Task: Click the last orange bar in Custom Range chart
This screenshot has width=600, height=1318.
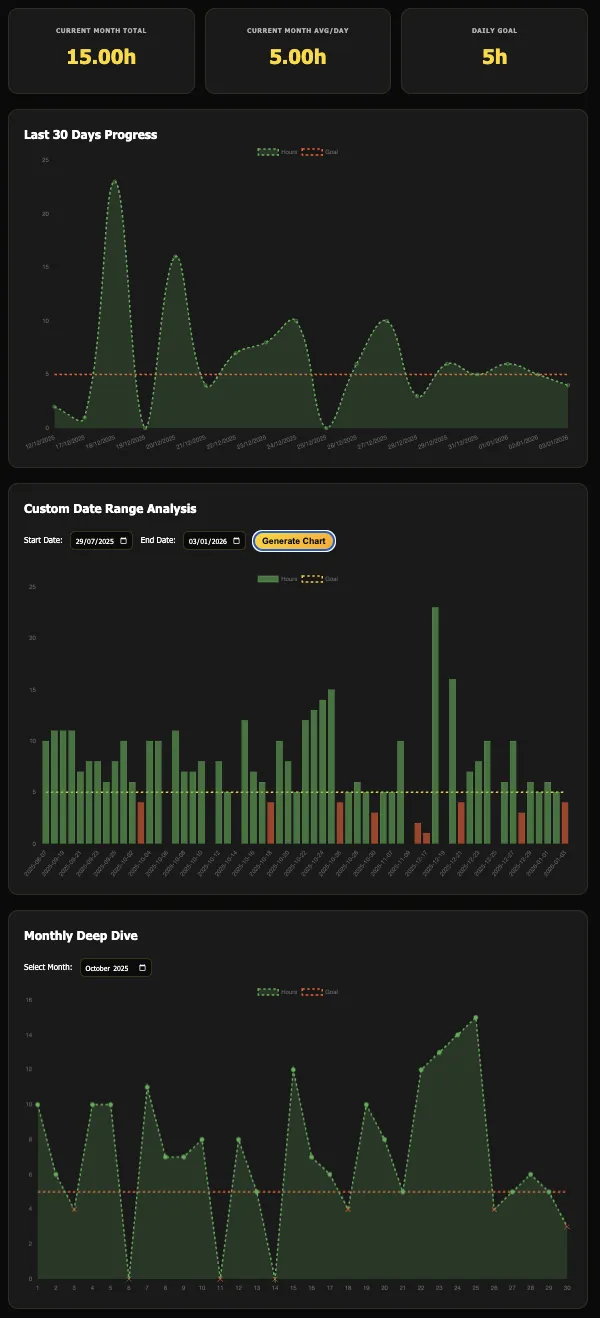Action: coord(565,822)
